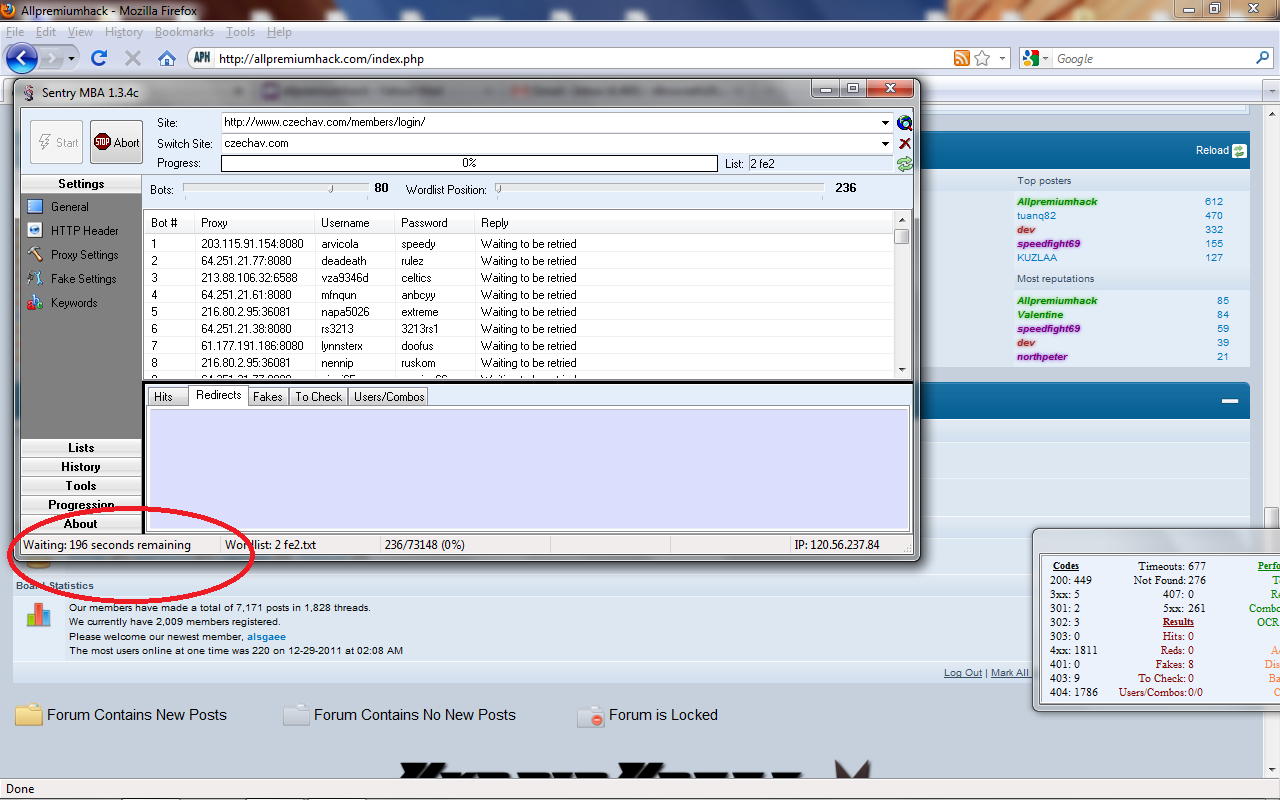Screen dimensions: 1280x800
Task: Click Firefox Back arrow button
Action: coord(22,58)
